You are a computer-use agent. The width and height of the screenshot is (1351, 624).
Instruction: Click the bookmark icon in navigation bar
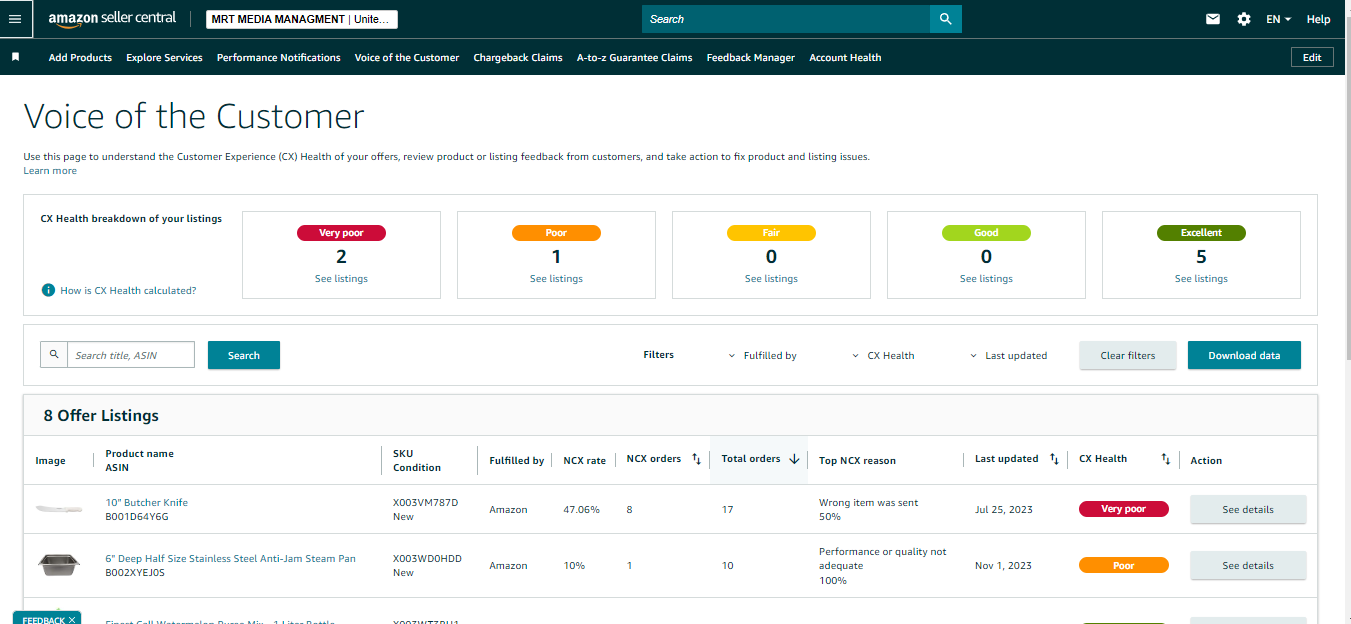pos(15,57)
